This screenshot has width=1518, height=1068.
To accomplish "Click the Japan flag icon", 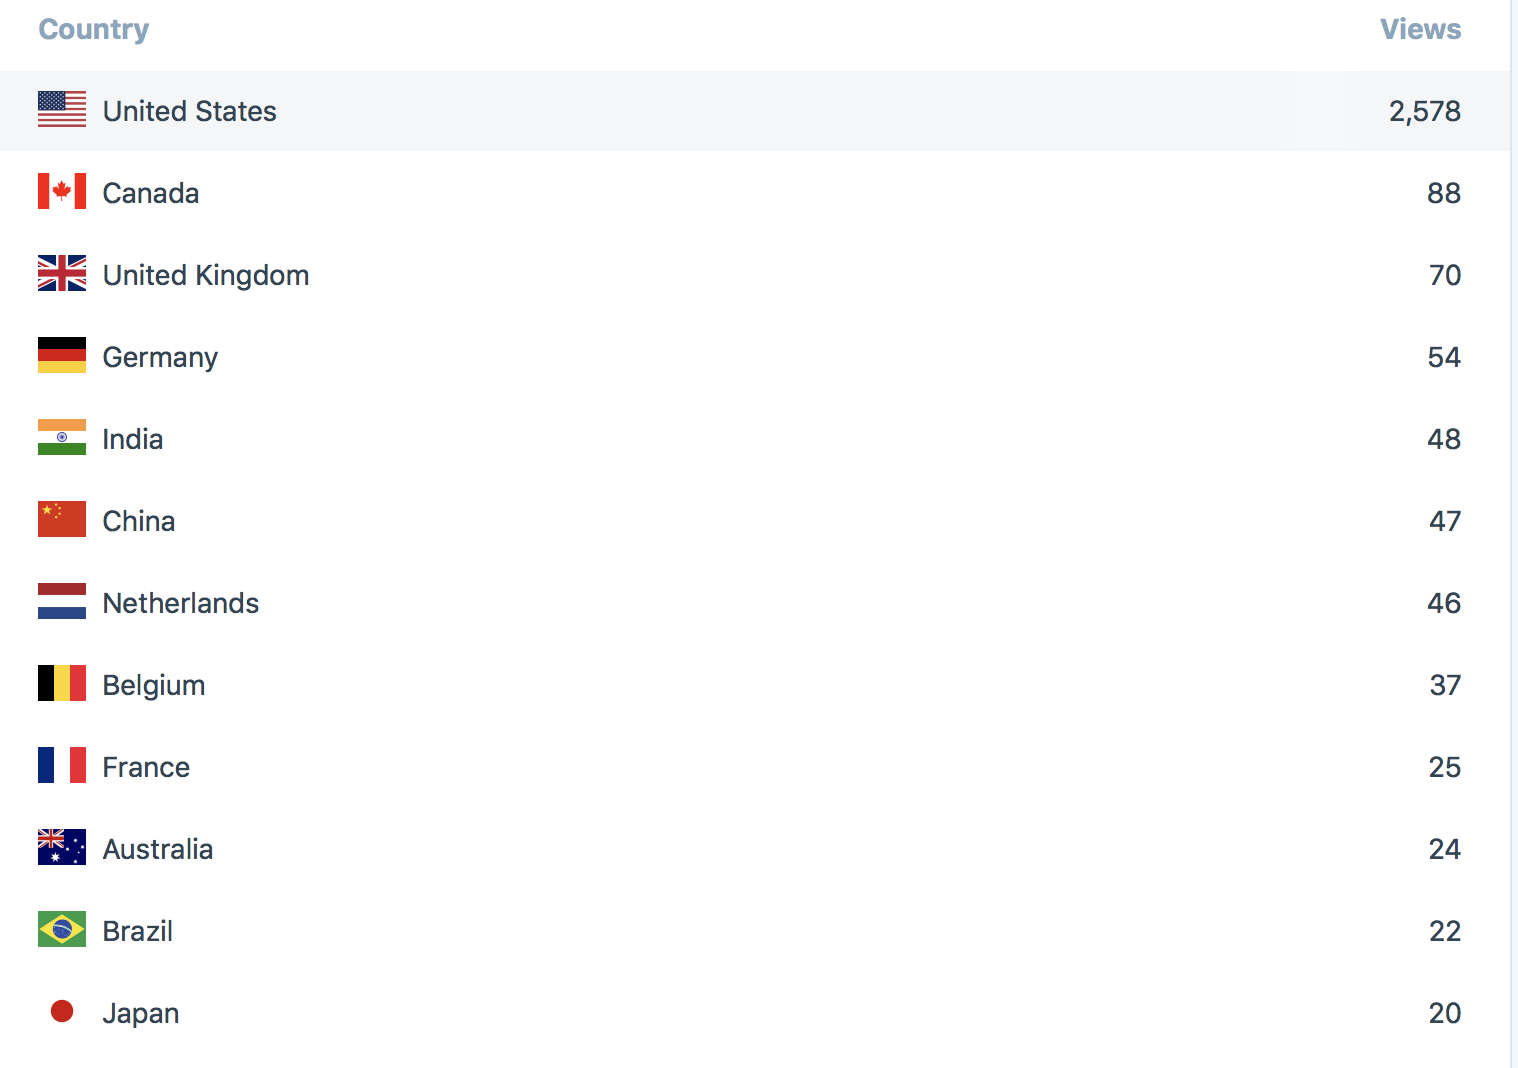I will pyautogui.click(x=62, y=1012).
